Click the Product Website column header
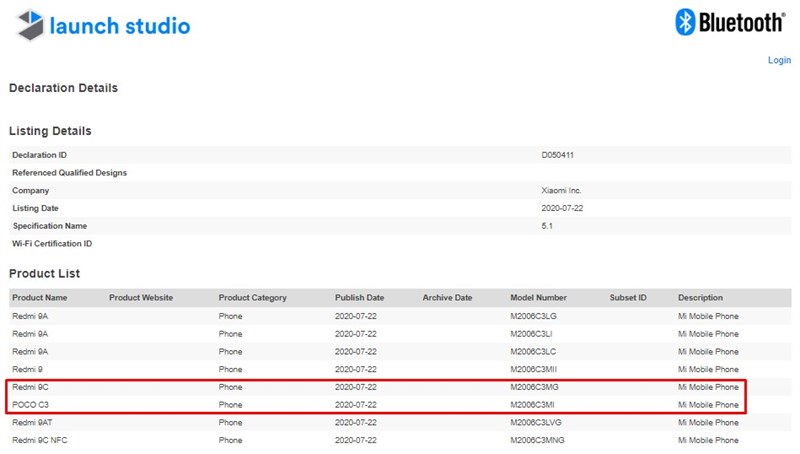The image size is (800, 454). pos(141,298)
